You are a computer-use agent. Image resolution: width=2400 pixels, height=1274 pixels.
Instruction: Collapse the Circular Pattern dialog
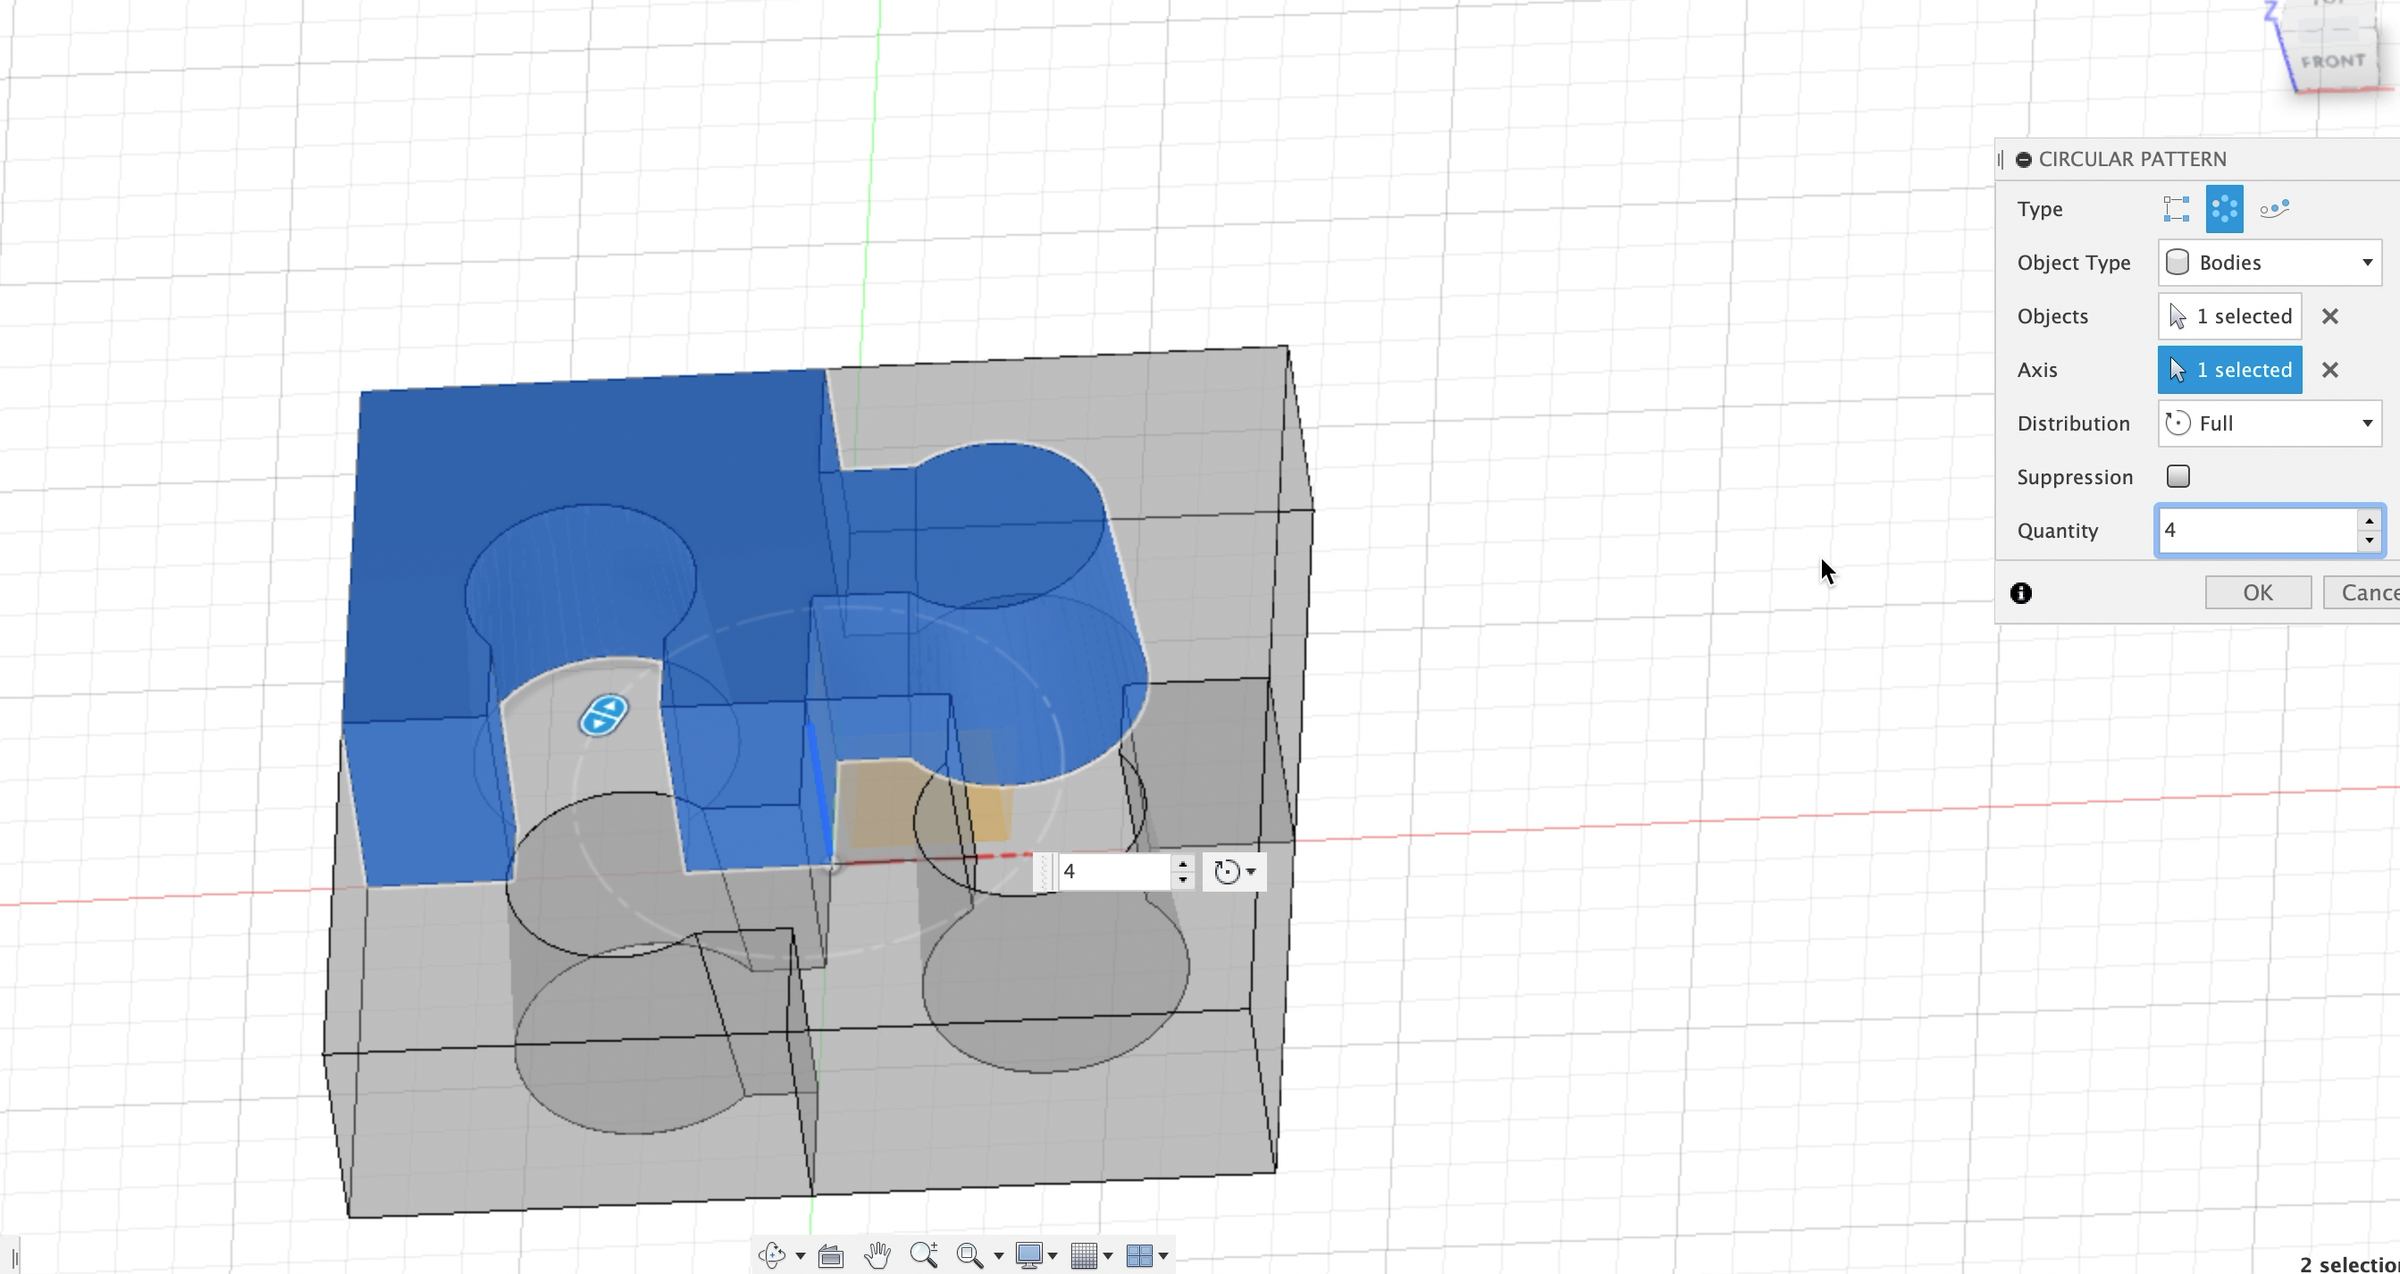2024,159
